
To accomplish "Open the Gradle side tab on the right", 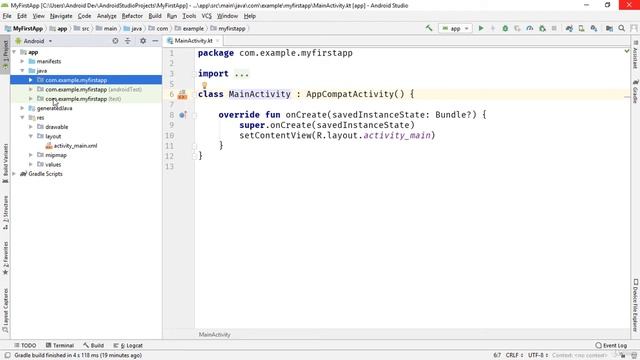I will pyautogui.click(x=635, y=92).
